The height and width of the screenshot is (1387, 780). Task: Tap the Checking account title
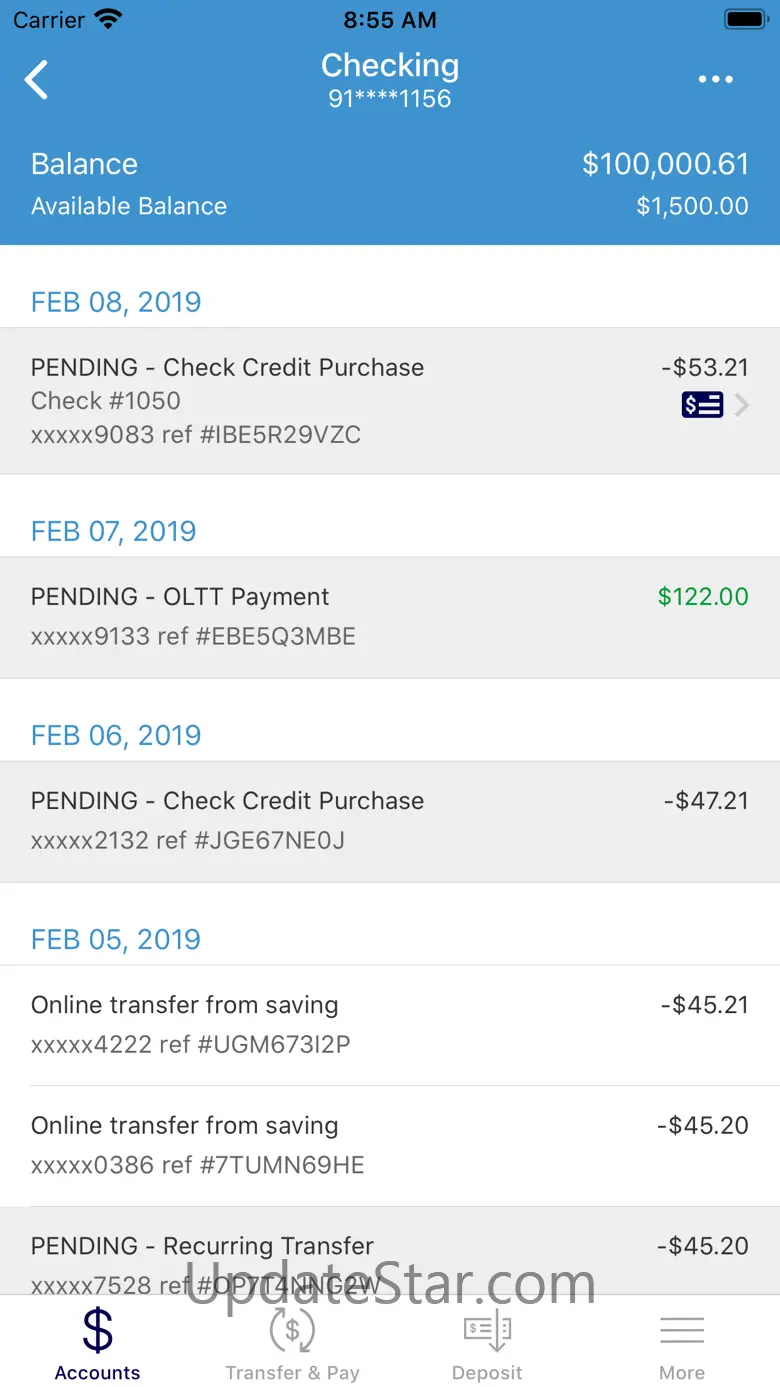pos(390,66)
